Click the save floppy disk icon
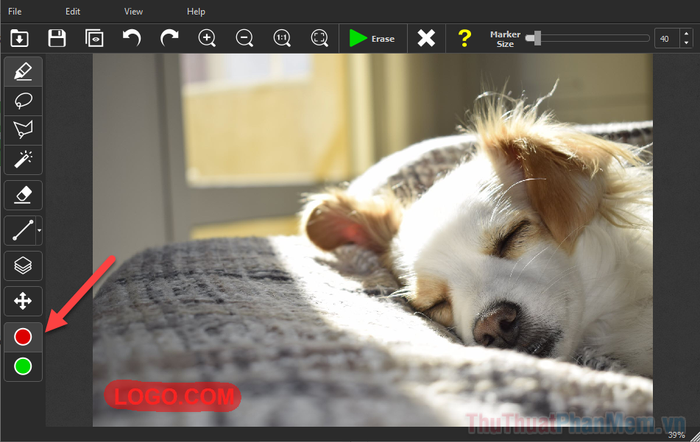Image resolution: width=700 pixels, height=442 pixels. pos(57,38)
